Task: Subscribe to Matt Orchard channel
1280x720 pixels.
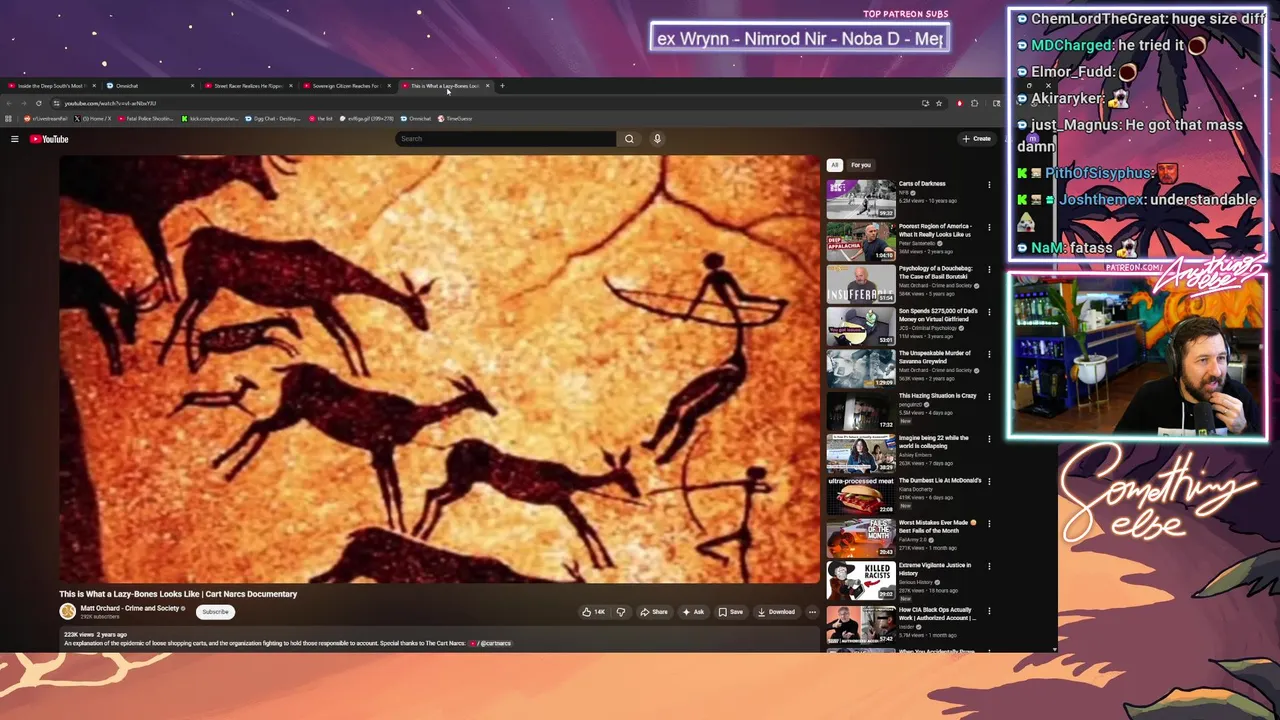Action: point(215,612)
